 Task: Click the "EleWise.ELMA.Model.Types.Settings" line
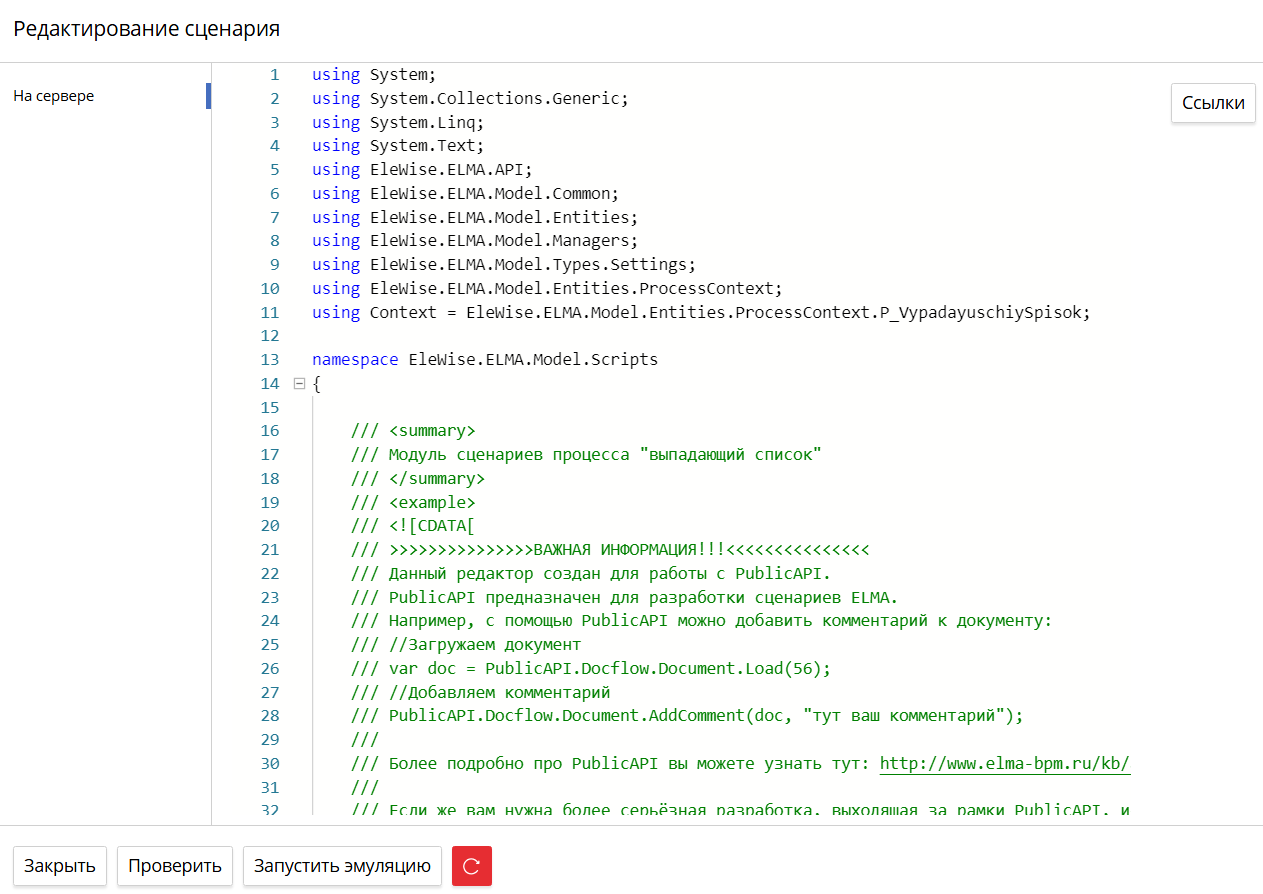point(504,264)
